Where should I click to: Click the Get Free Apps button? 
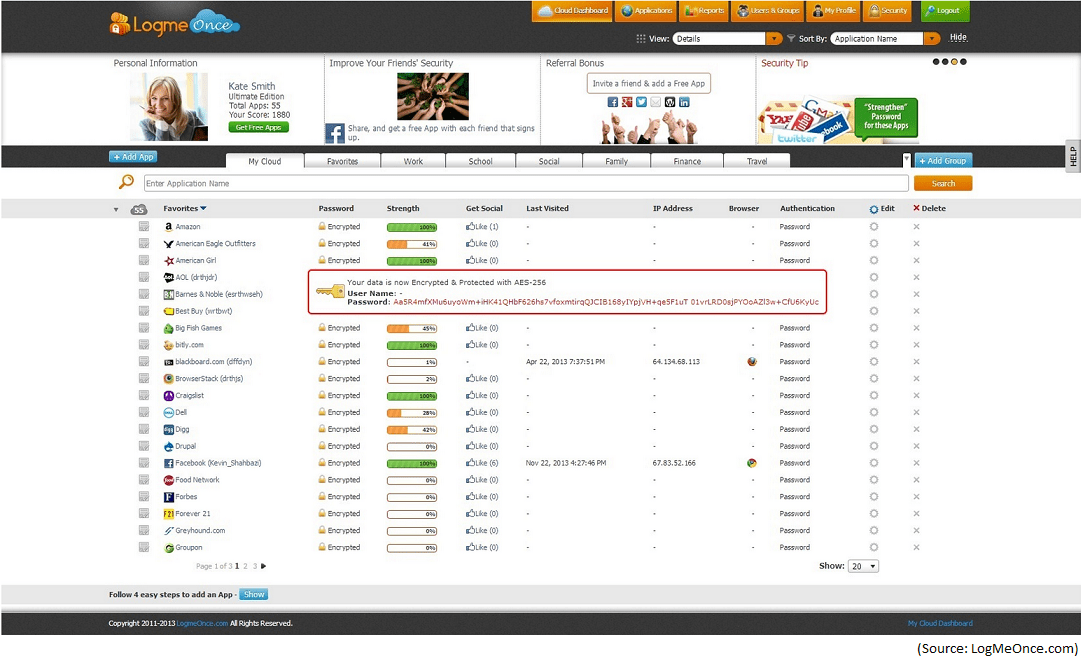(258, 128)
